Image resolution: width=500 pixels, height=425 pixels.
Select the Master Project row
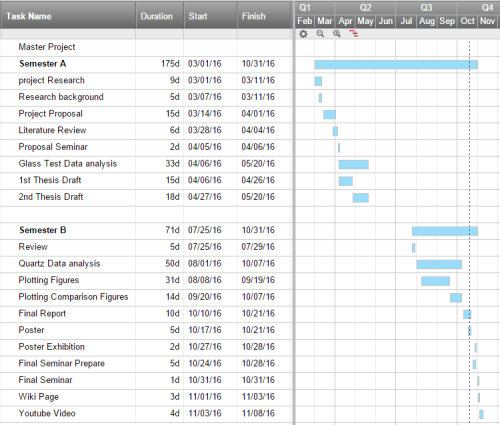click(146, 47)
